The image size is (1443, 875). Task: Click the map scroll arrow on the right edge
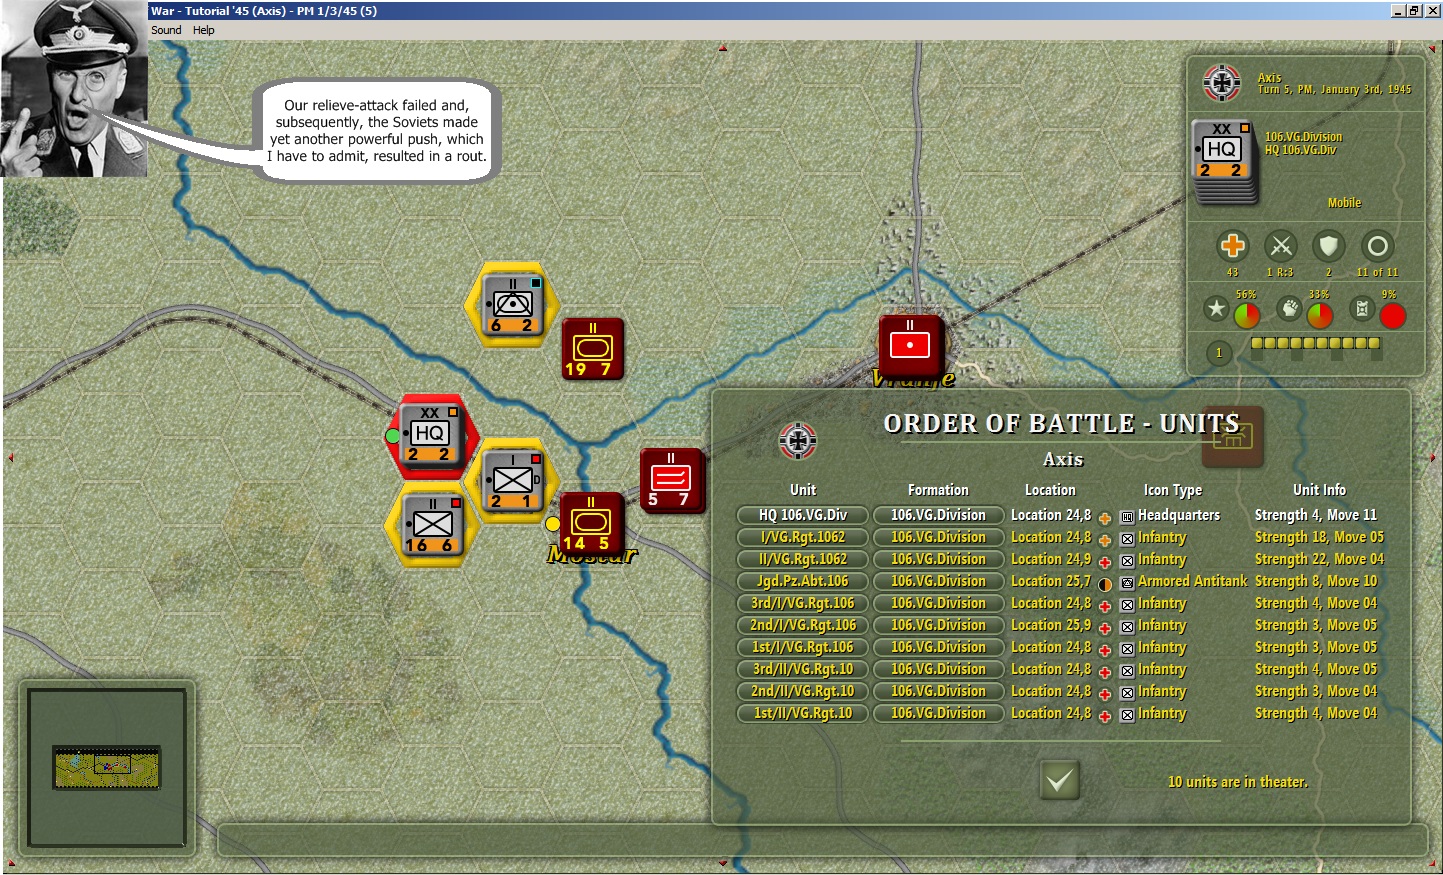(1433, 458)
